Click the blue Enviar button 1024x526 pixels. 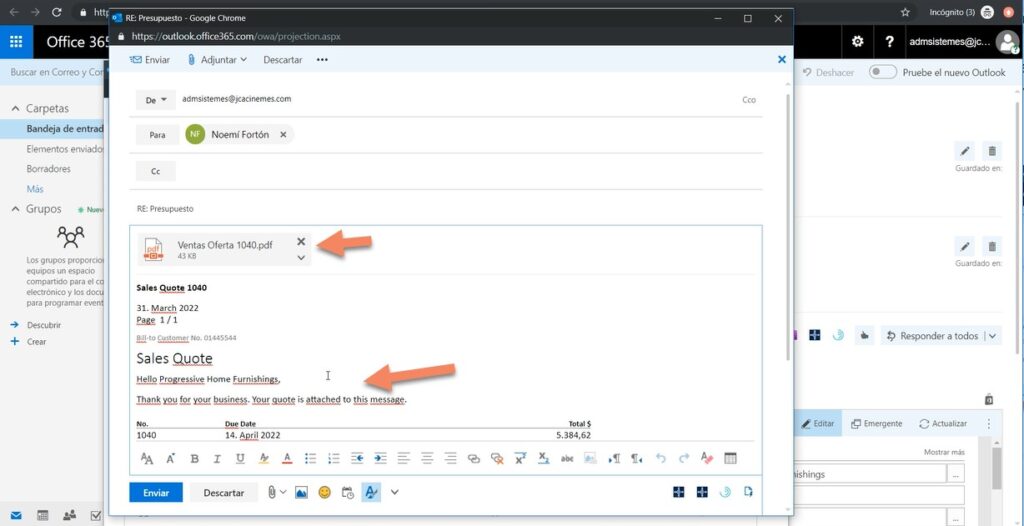pyautogui.click(x=156, y=492)
